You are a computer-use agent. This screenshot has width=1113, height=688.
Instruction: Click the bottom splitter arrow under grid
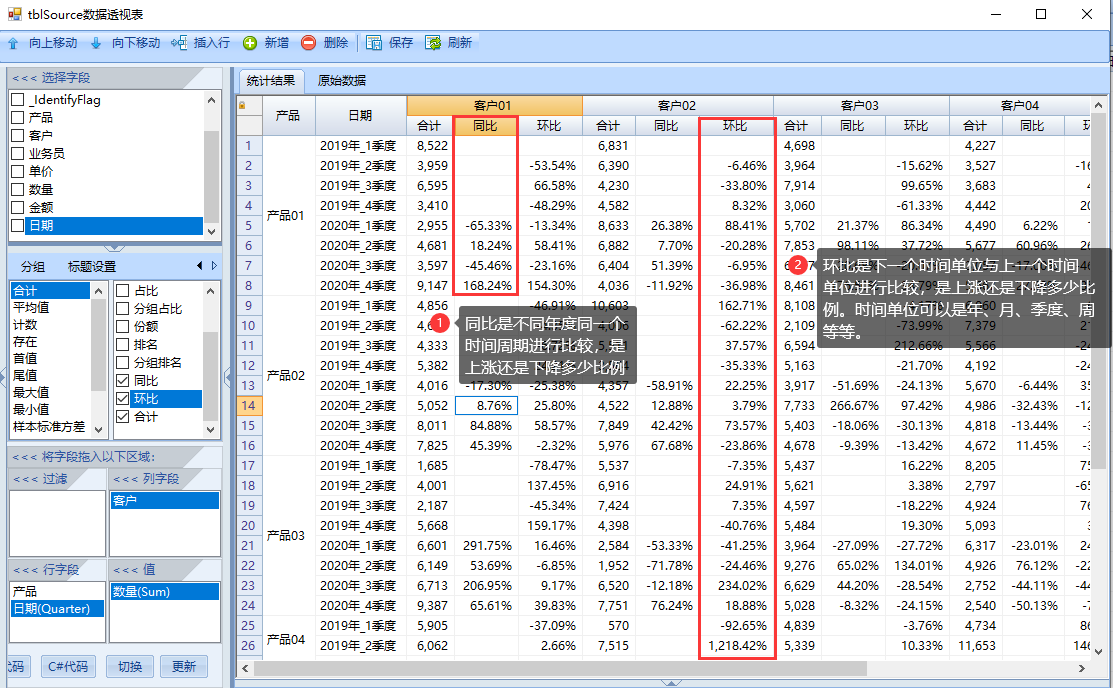(x=671, y=683)
